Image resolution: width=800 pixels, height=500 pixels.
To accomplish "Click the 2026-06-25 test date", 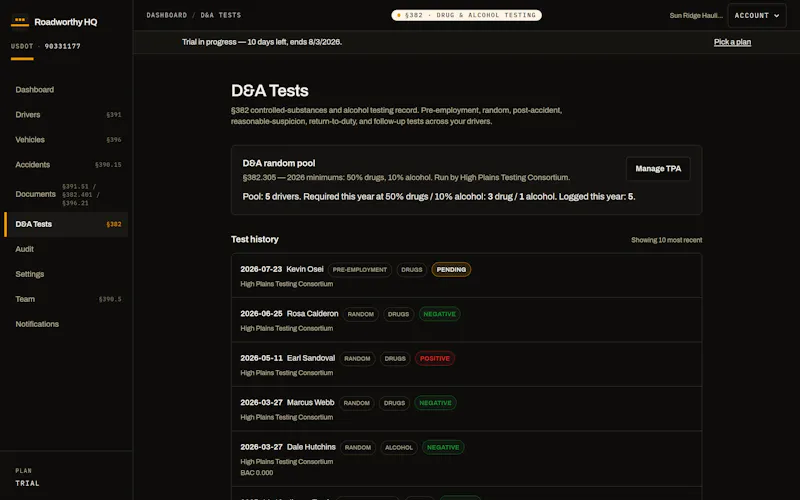I will 261,313.
